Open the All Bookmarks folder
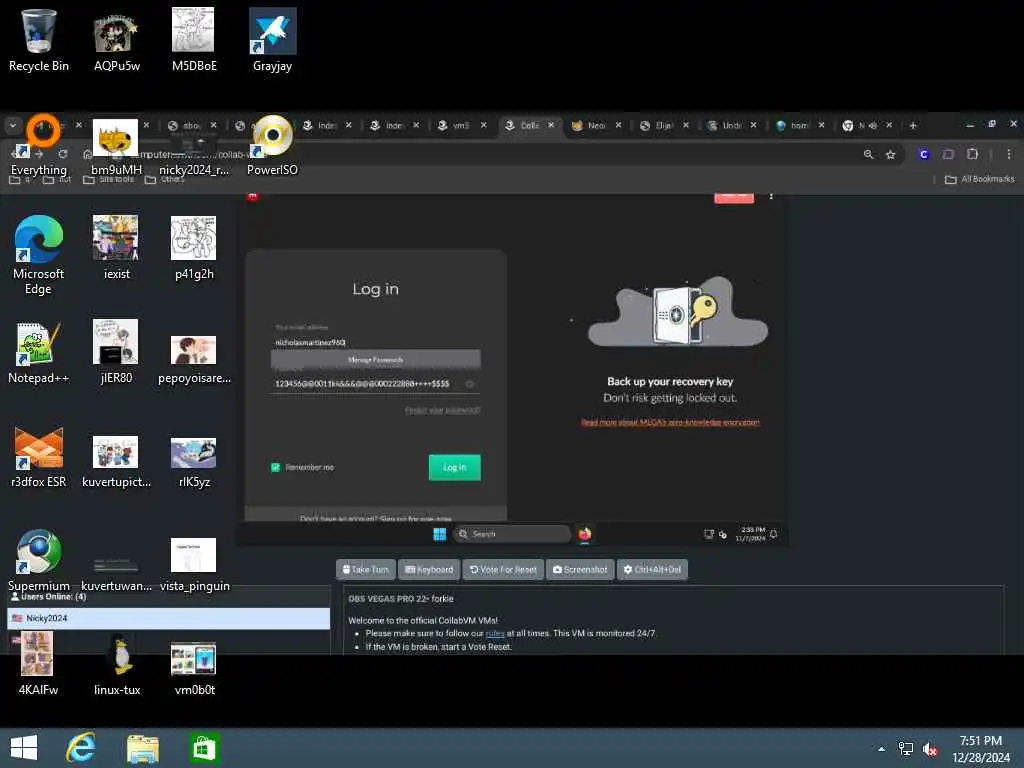 coord(980,179)
